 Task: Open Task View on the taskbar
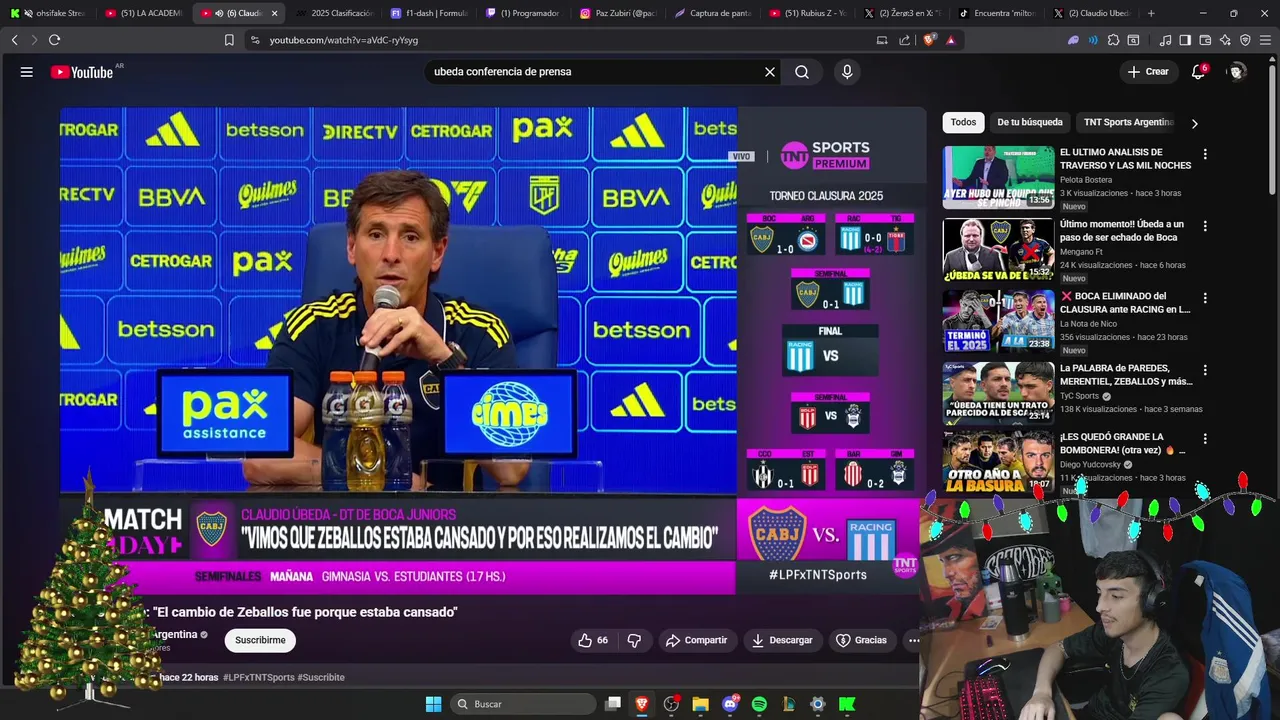[613, 704]
